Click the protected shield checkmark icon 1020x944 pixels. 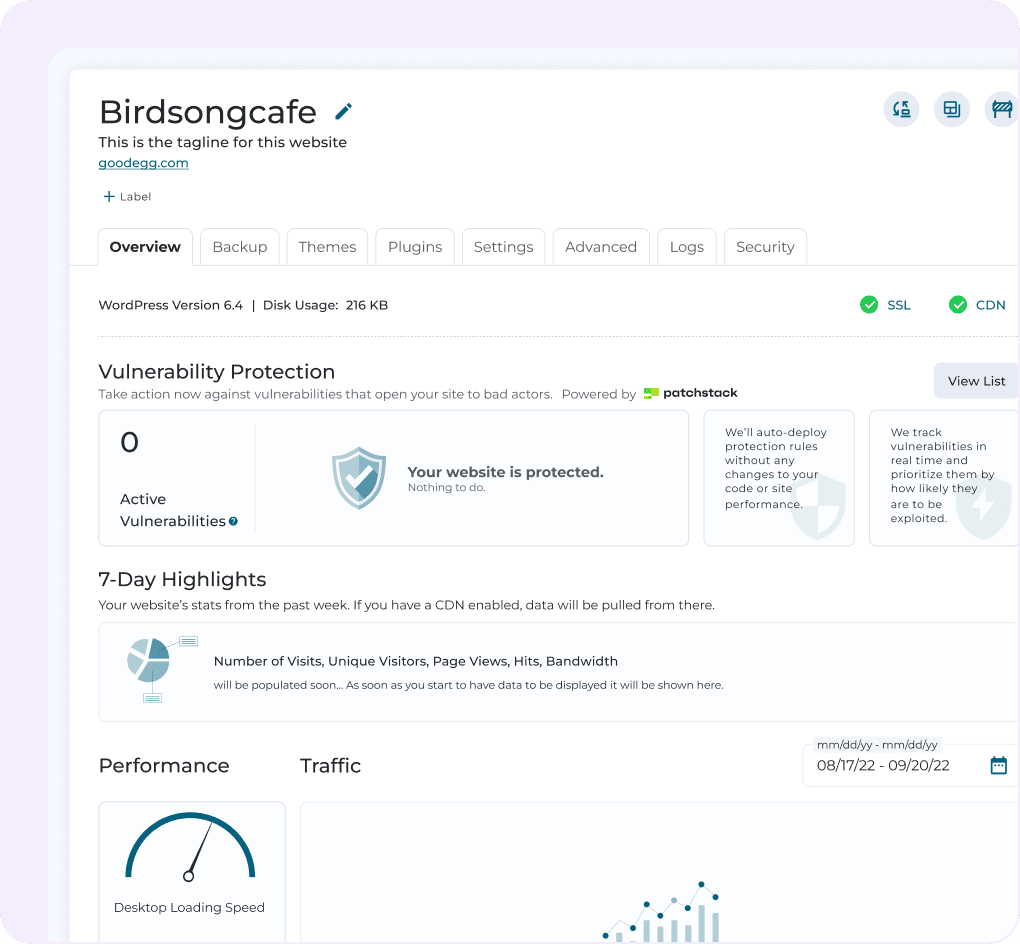coord(358,478)
